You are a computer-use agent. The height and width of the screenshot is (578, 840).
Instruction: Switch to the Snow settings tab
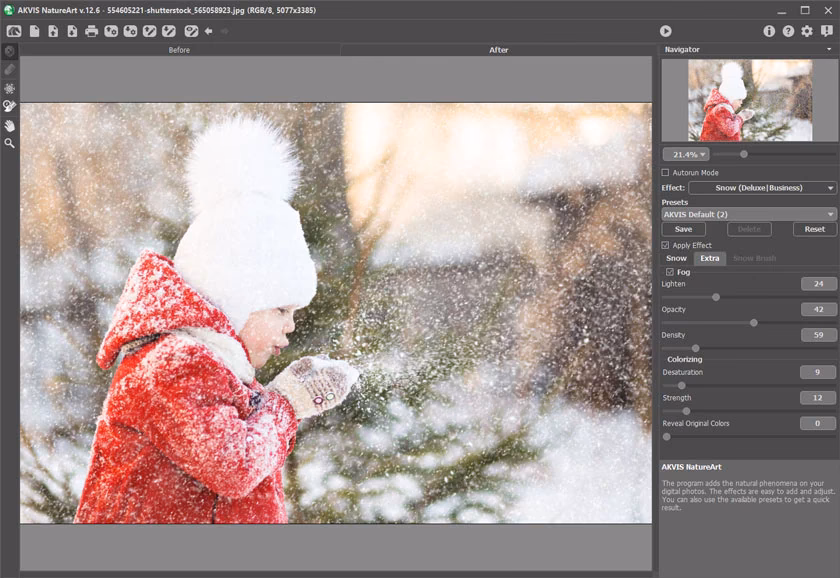(x=676, y=259)
